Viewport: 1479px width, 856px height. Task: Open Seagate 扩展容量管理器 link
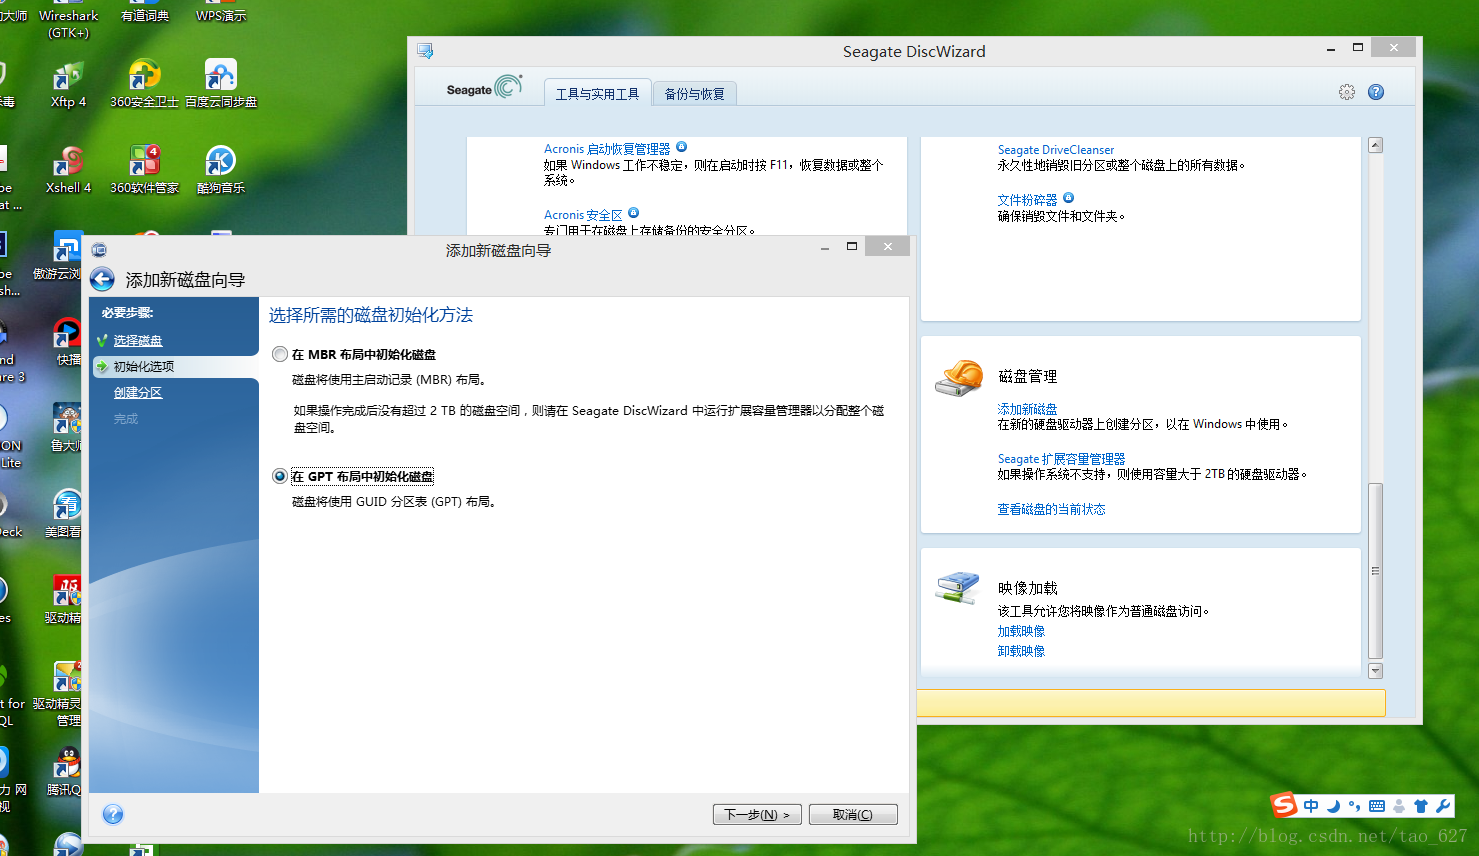point(1061,459)
